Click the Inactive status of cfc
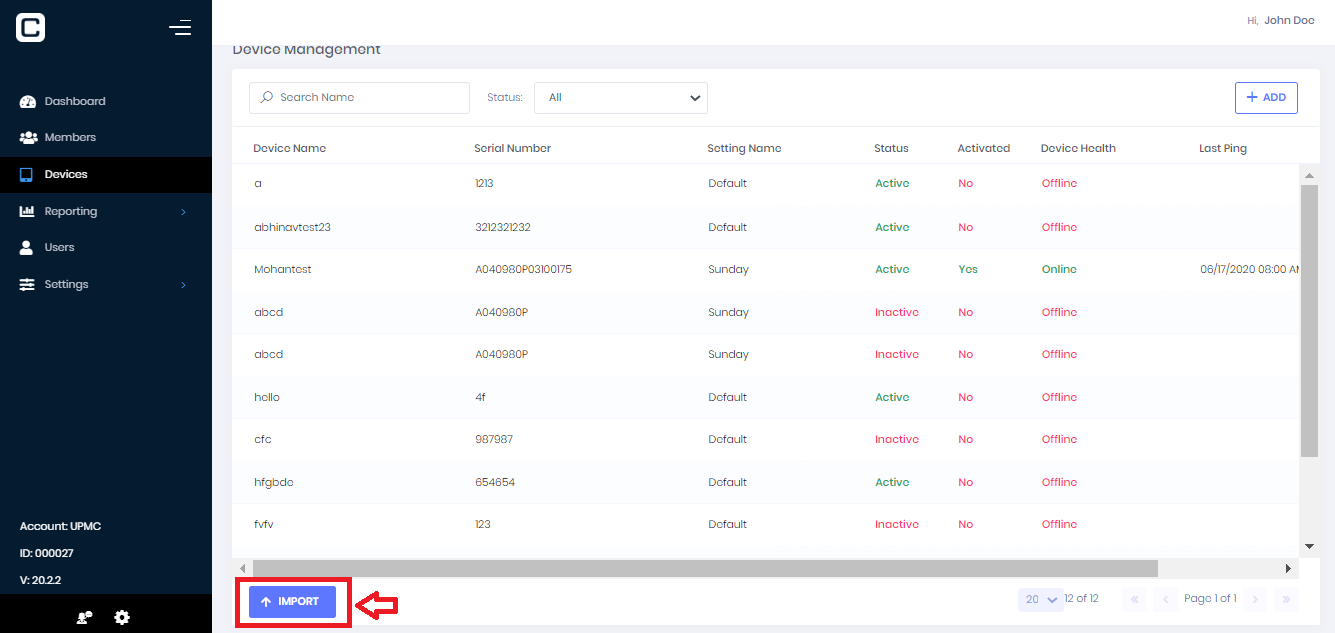Viewport: 1335px width, 633px height. [x=897, y=439]
